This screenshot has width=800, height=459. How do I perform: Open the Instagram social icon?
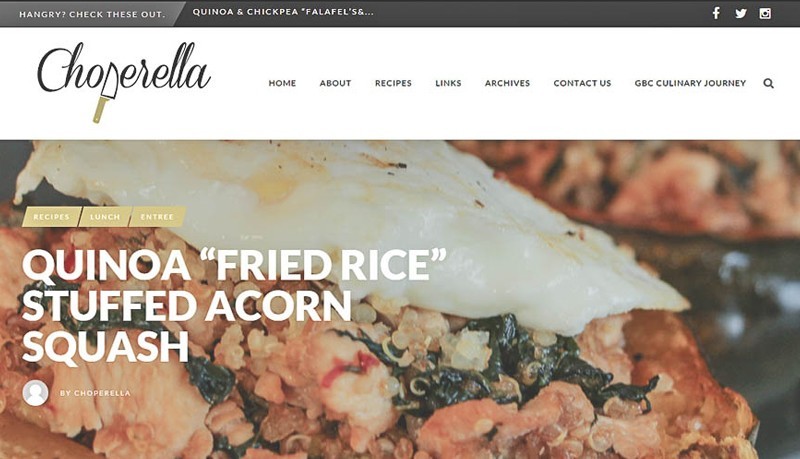click(765, 14)
